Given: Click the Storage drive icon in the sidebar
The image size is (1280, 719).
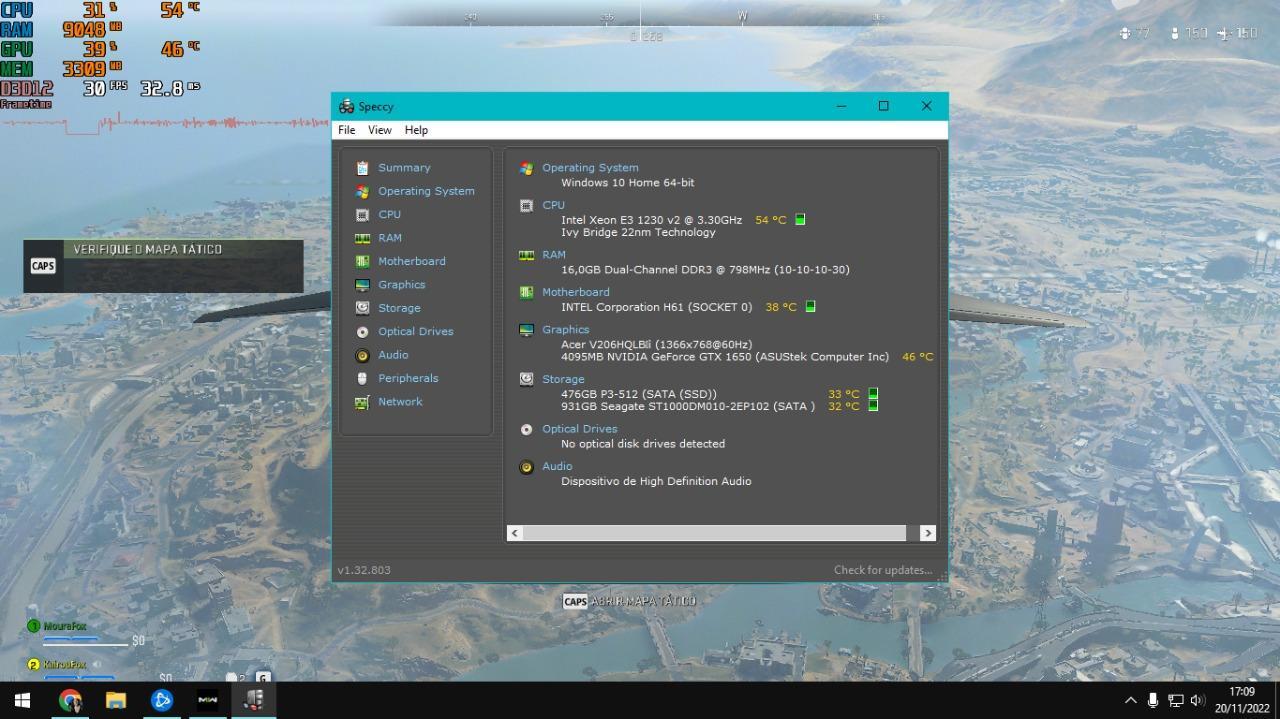Looking at the screenshot, I should tap(362, 308).
